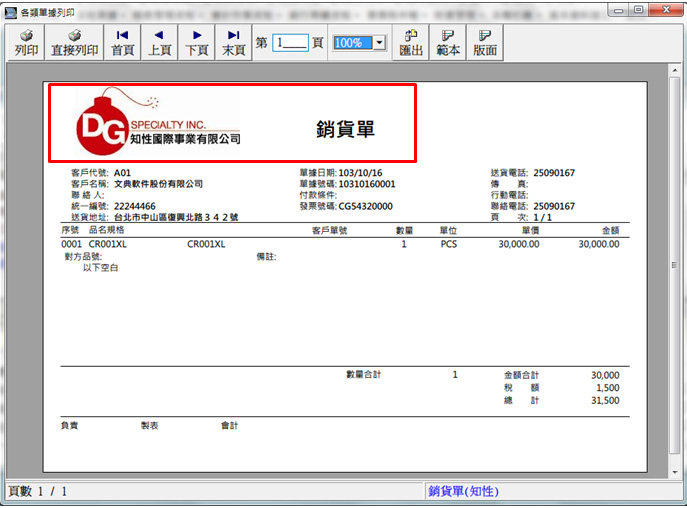Click the 100% zoom value box
This screenshot has width=687, height=508.
click(351, 43)
